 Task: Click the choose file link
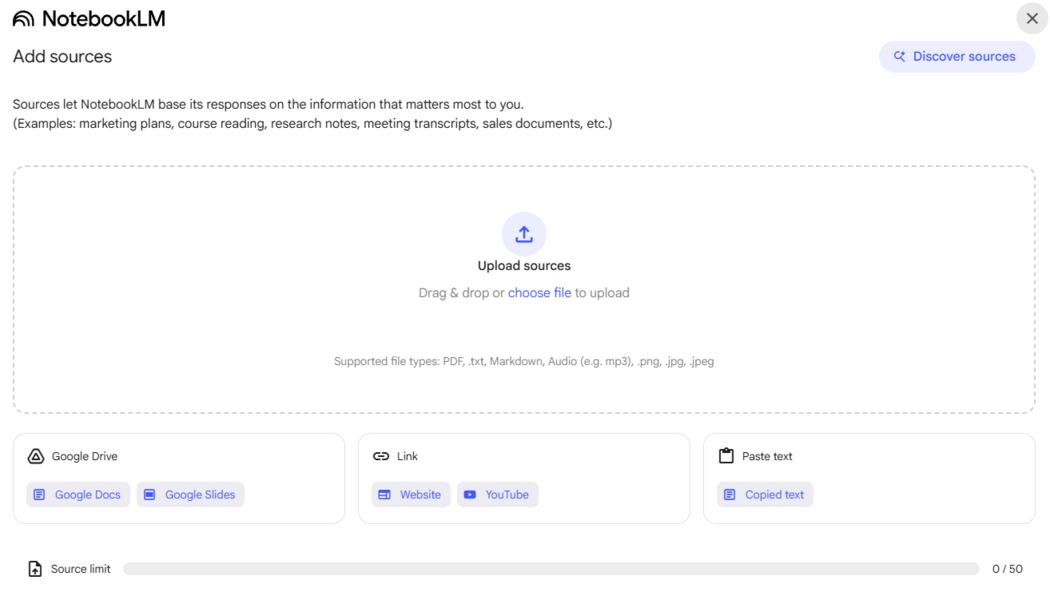(539, 293)
